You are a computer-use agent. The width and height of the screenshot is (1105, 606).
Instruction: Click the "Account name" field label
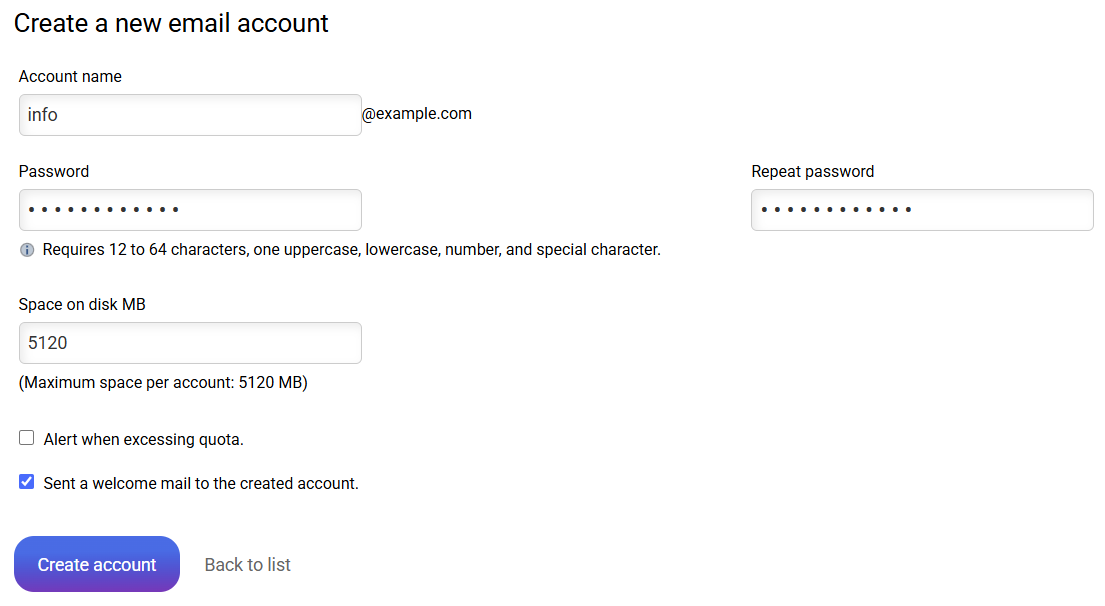(70, 77)
